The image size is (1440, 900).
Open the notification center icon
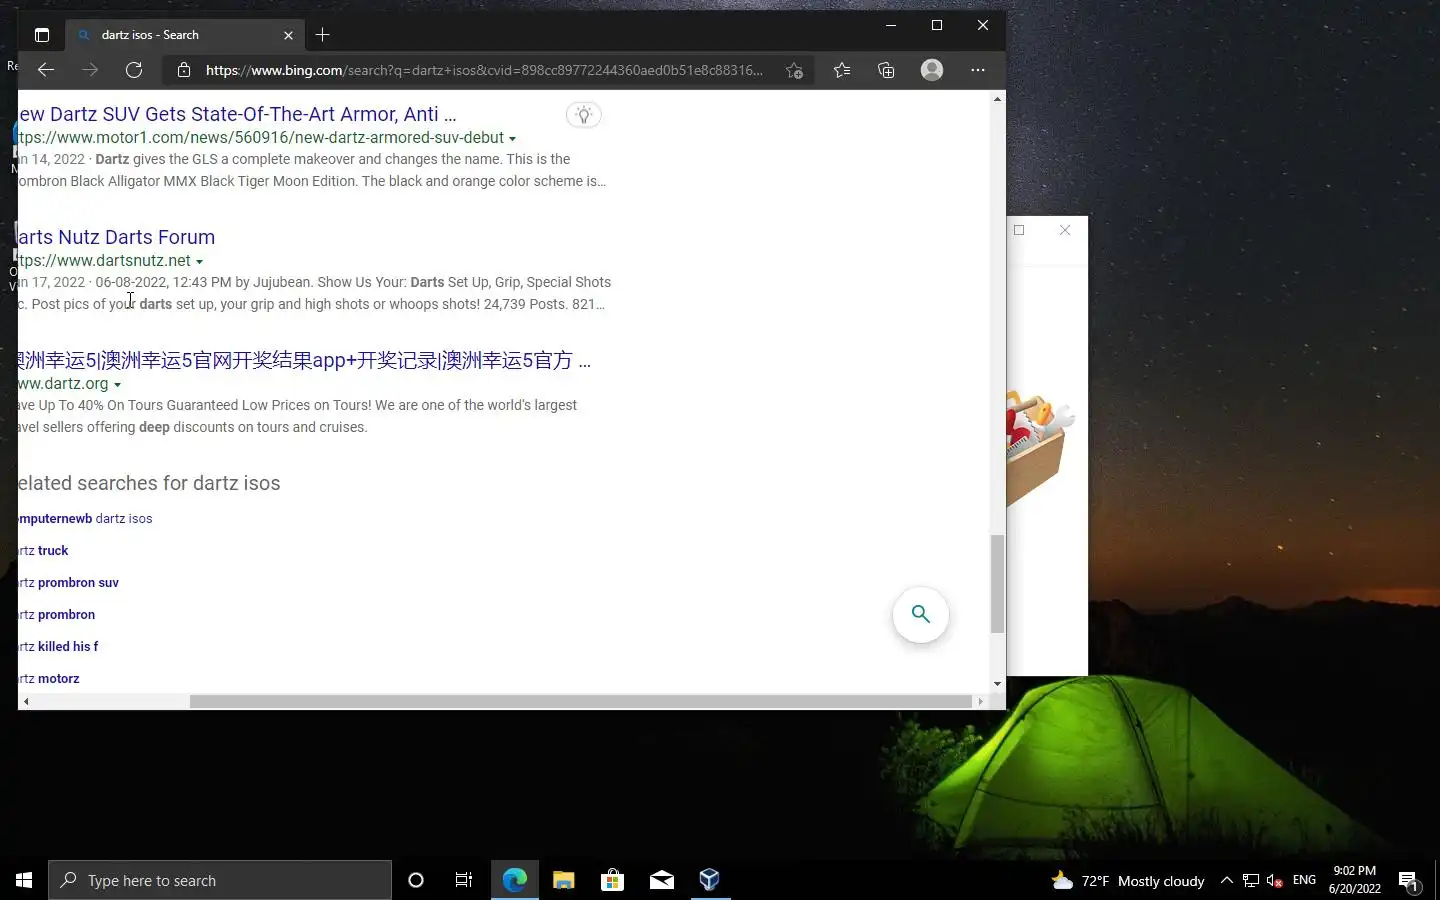1409,881
